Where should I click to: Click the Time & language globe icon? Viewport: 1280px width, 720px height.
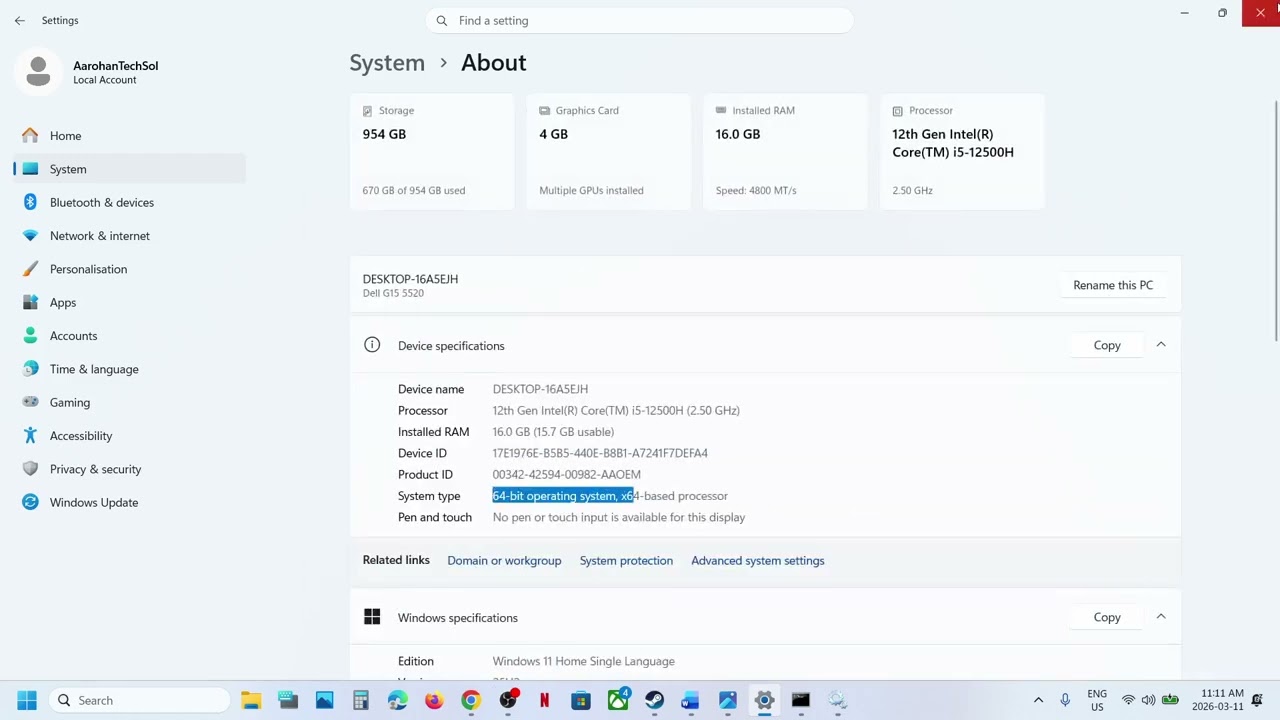click(x=30, y=369)
